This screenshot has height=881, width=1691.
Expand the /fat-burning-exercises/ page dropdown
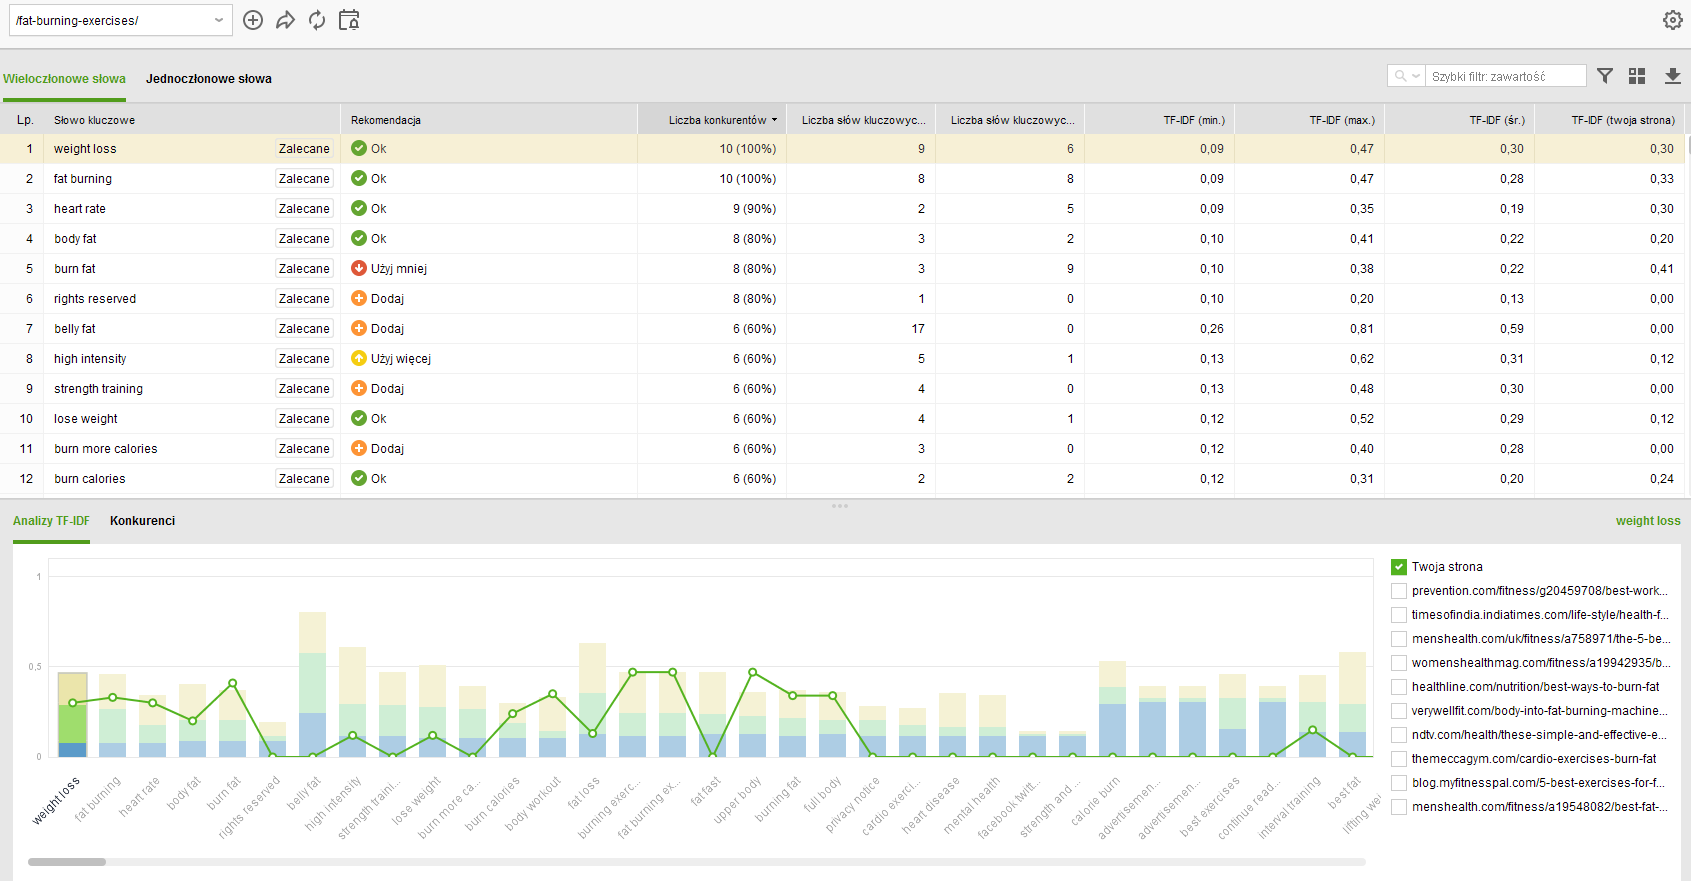219,20
